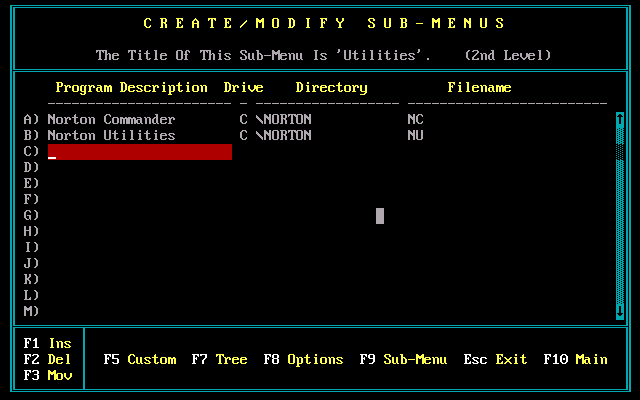The width and height of the screenshot is (640, 400).
Task: Click Esc Exit
Action: pyautogui.click(x=495, y=359)
